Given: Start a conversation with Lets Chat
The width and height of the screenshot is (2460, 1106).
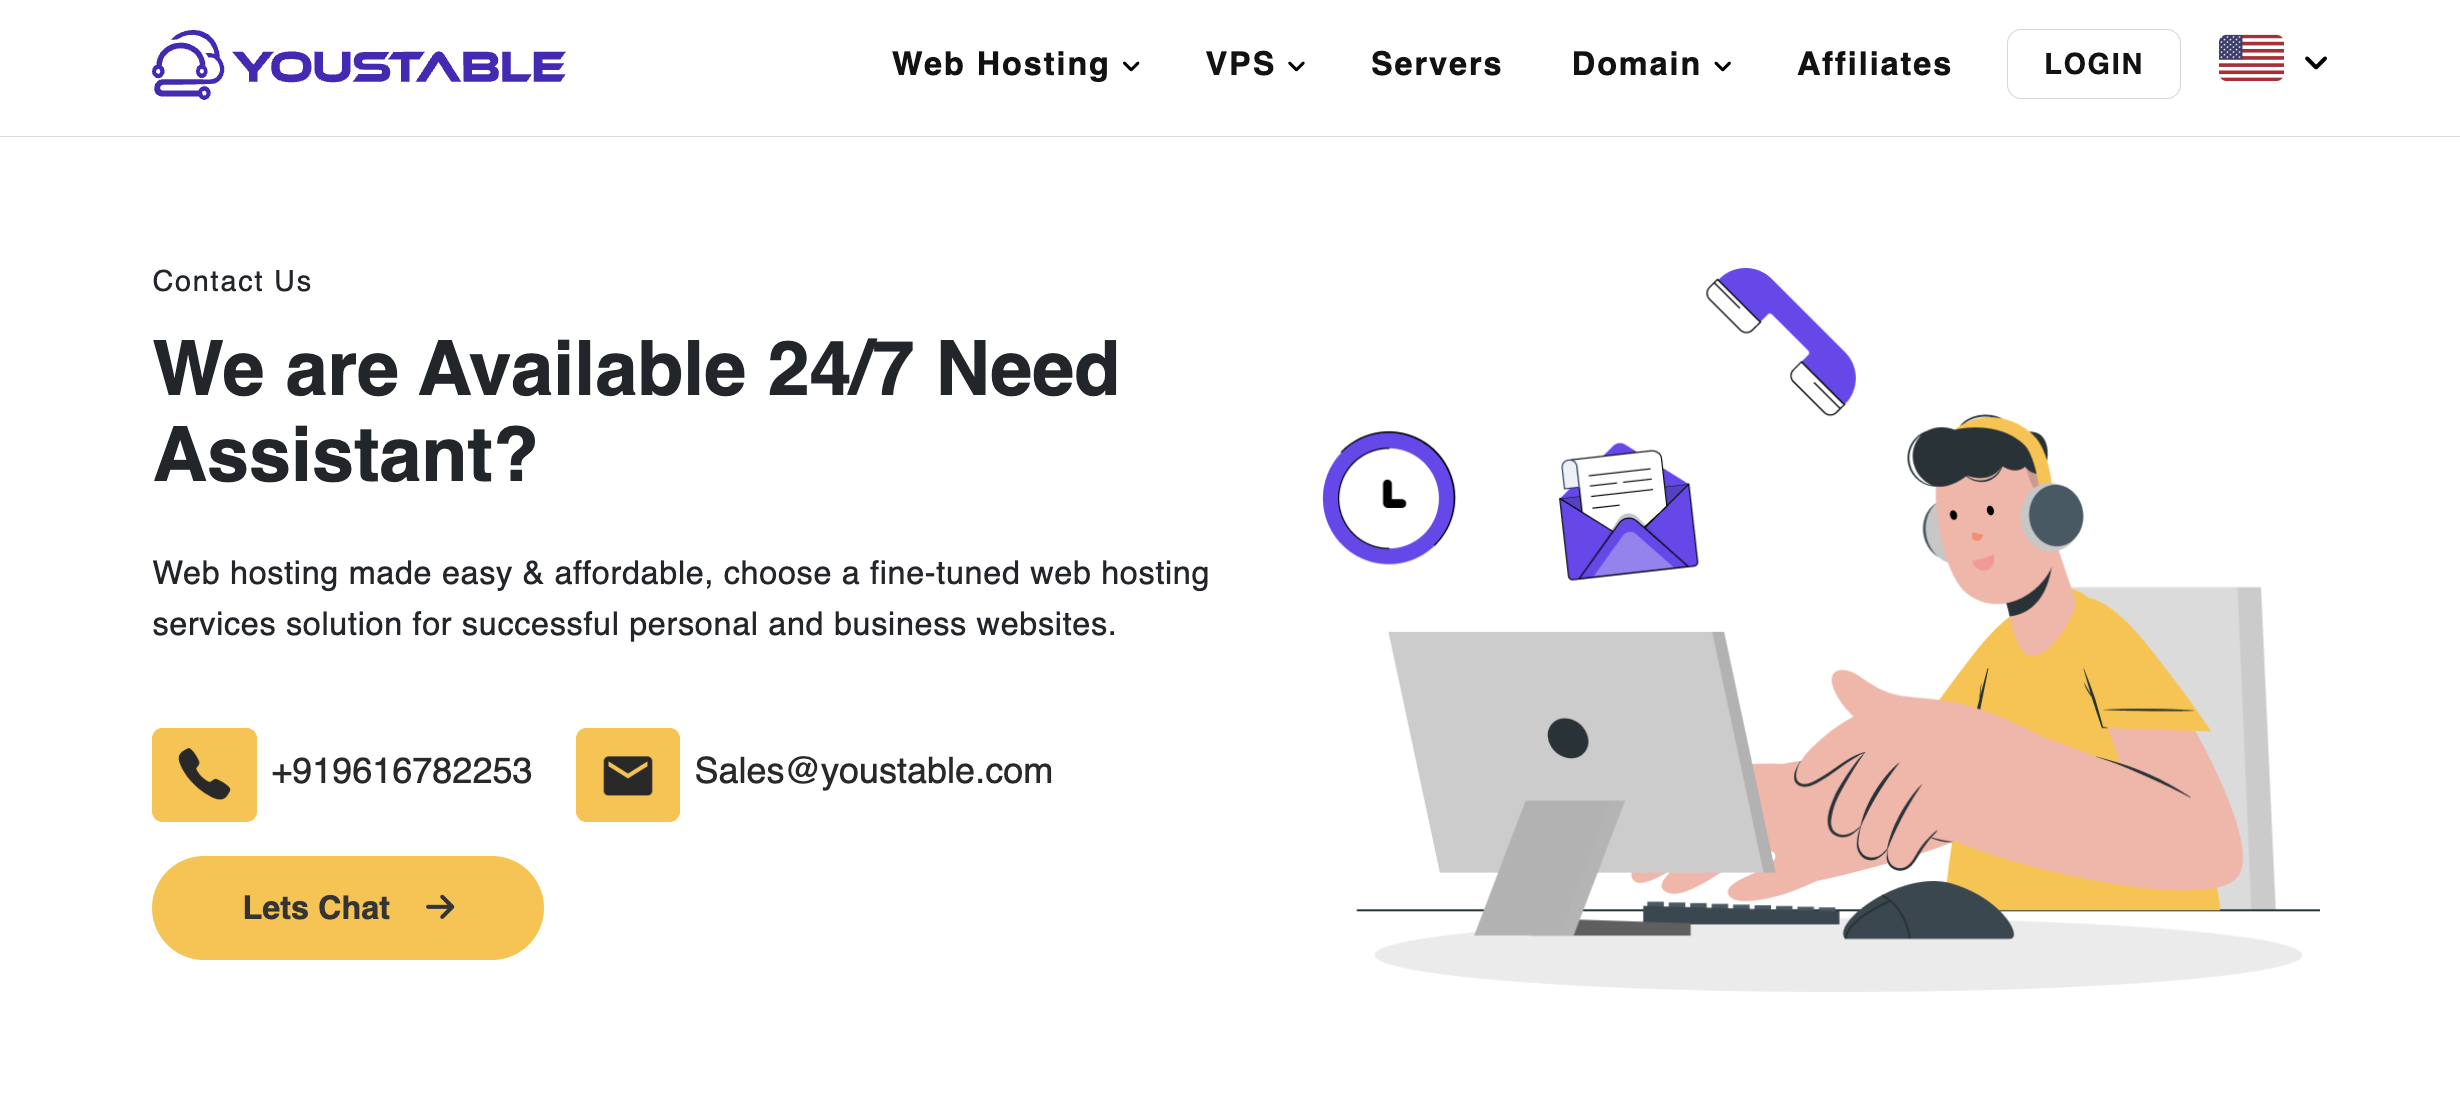Looking at the screenshot, I should click(x=347, y=907).
